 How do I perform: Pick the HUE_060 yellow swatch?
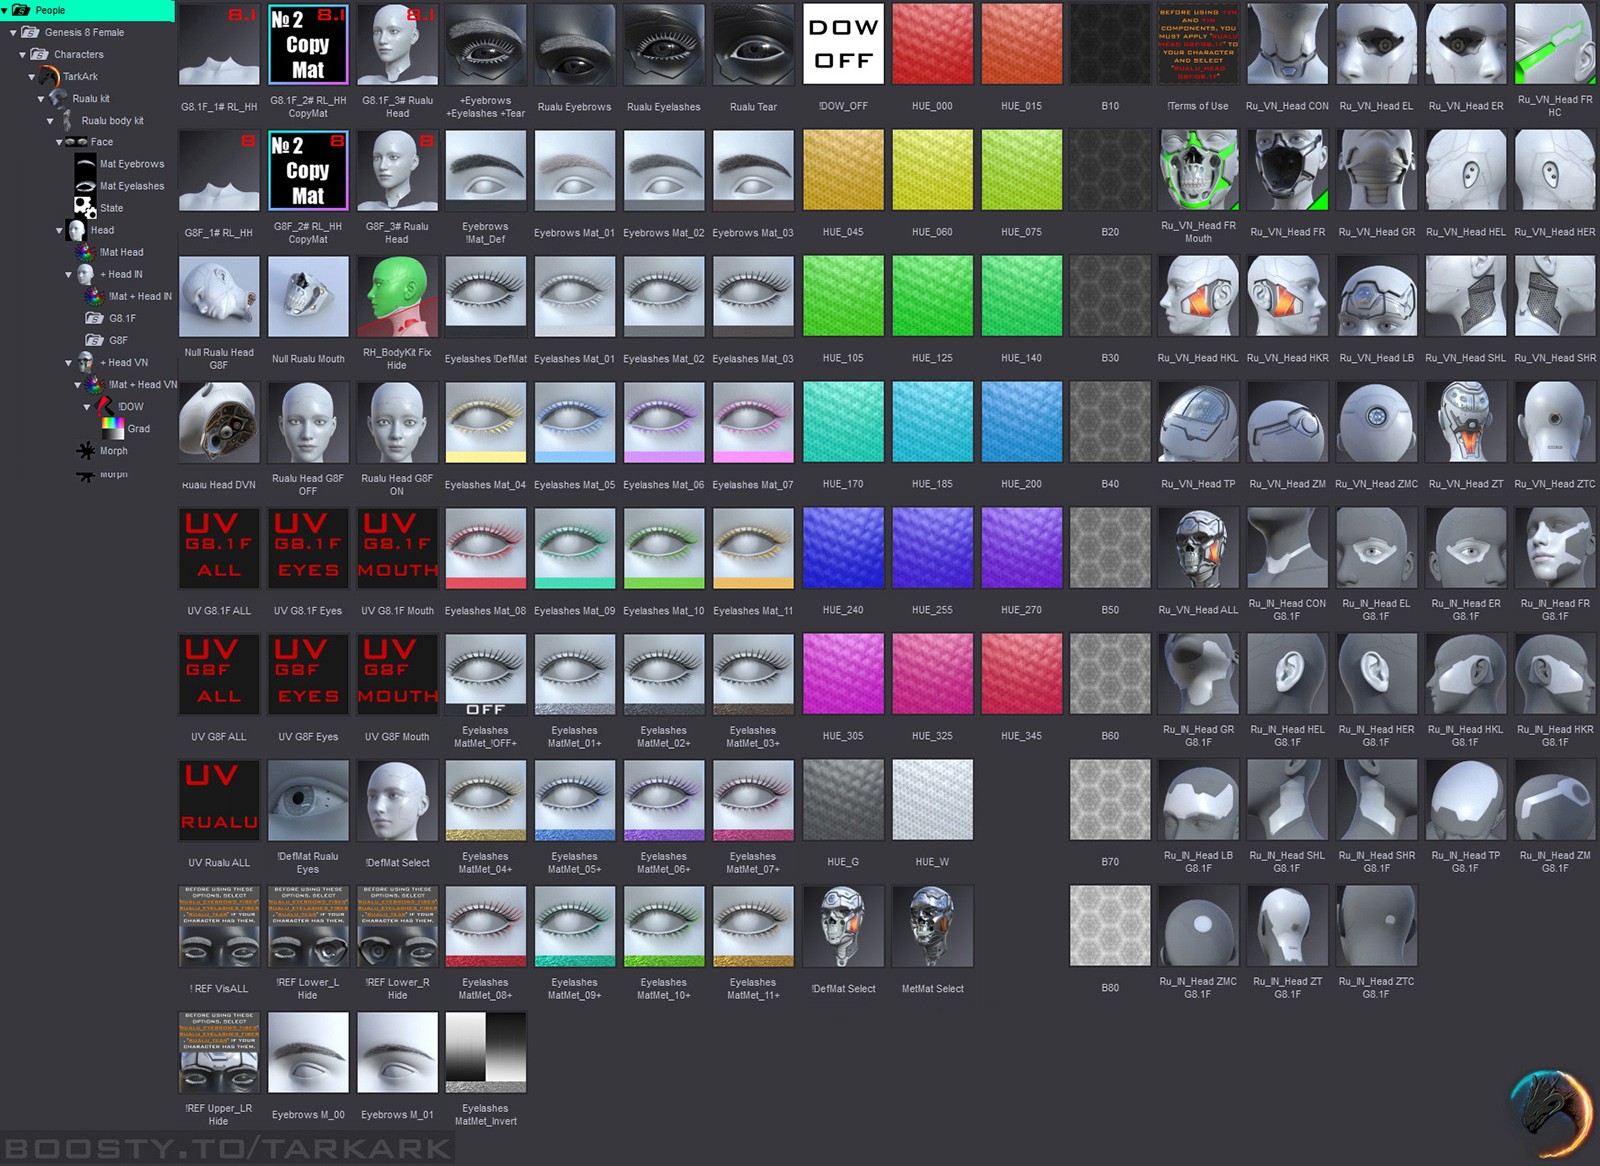tap(932, 170)
